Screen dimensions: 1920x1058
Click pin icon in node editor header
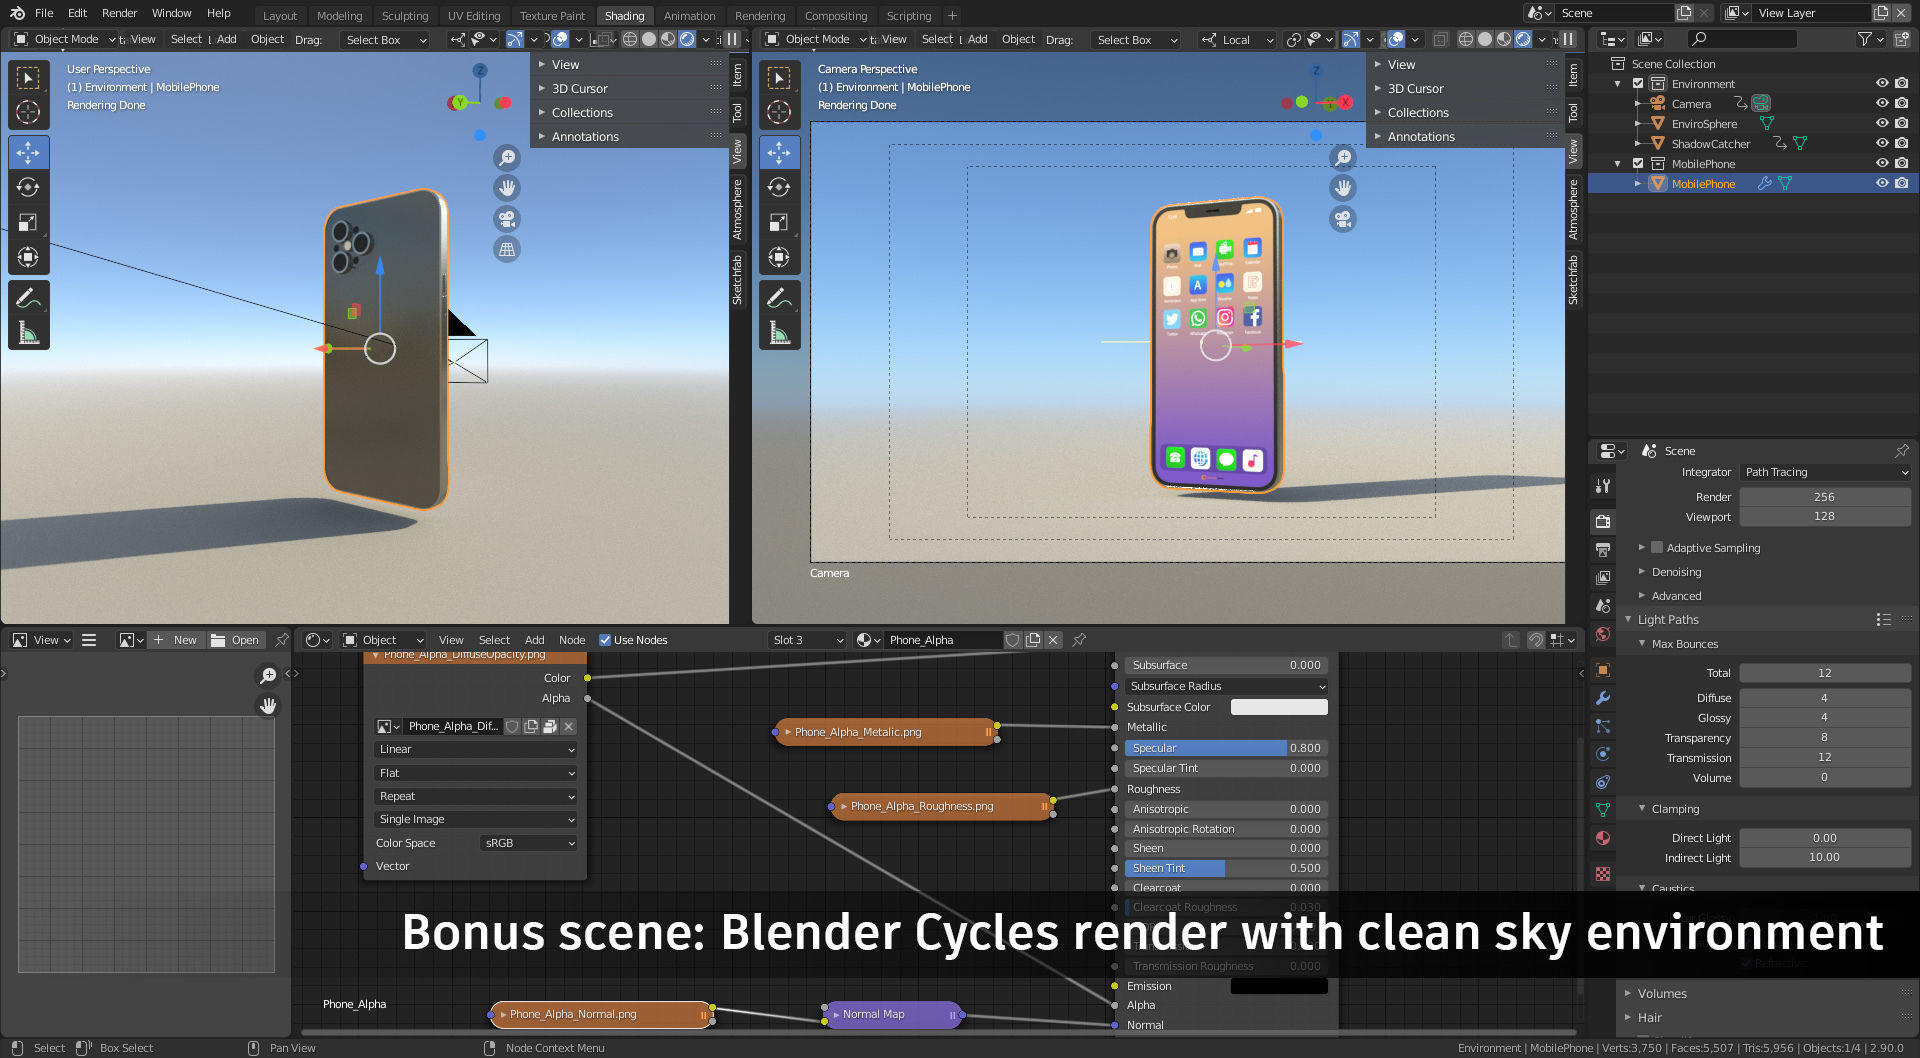coord(1079,640)
